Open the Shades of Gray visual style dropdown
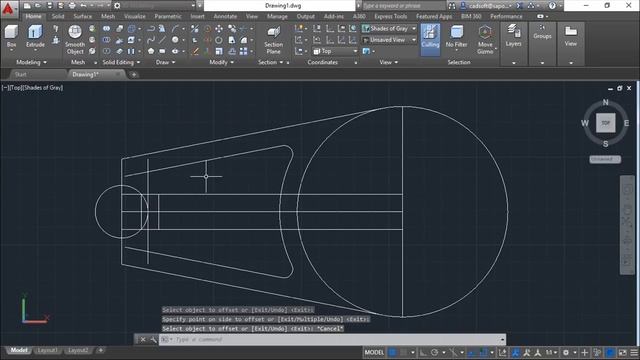The width and height of the screenshot is (640, 360). (389, 29)
